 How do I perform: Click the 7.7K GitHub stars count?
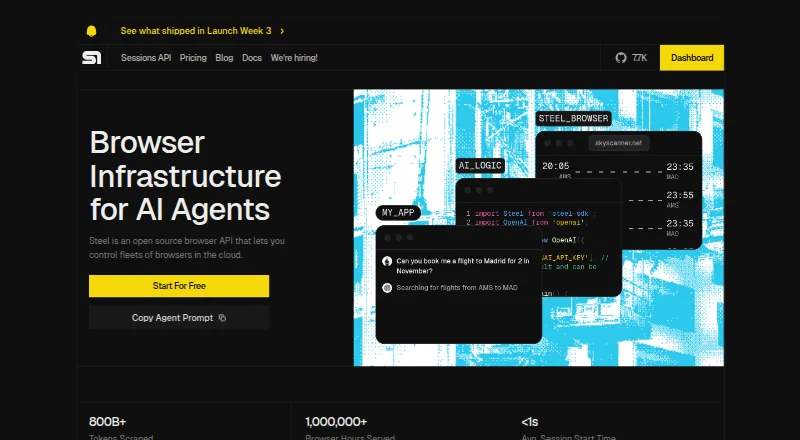639,58
